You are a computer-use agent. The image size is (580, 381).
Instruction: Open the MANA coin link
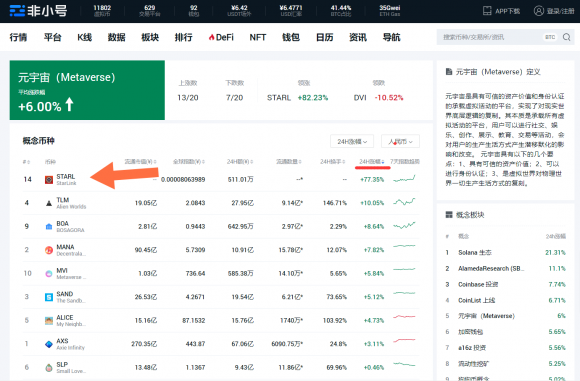[71, 250]
